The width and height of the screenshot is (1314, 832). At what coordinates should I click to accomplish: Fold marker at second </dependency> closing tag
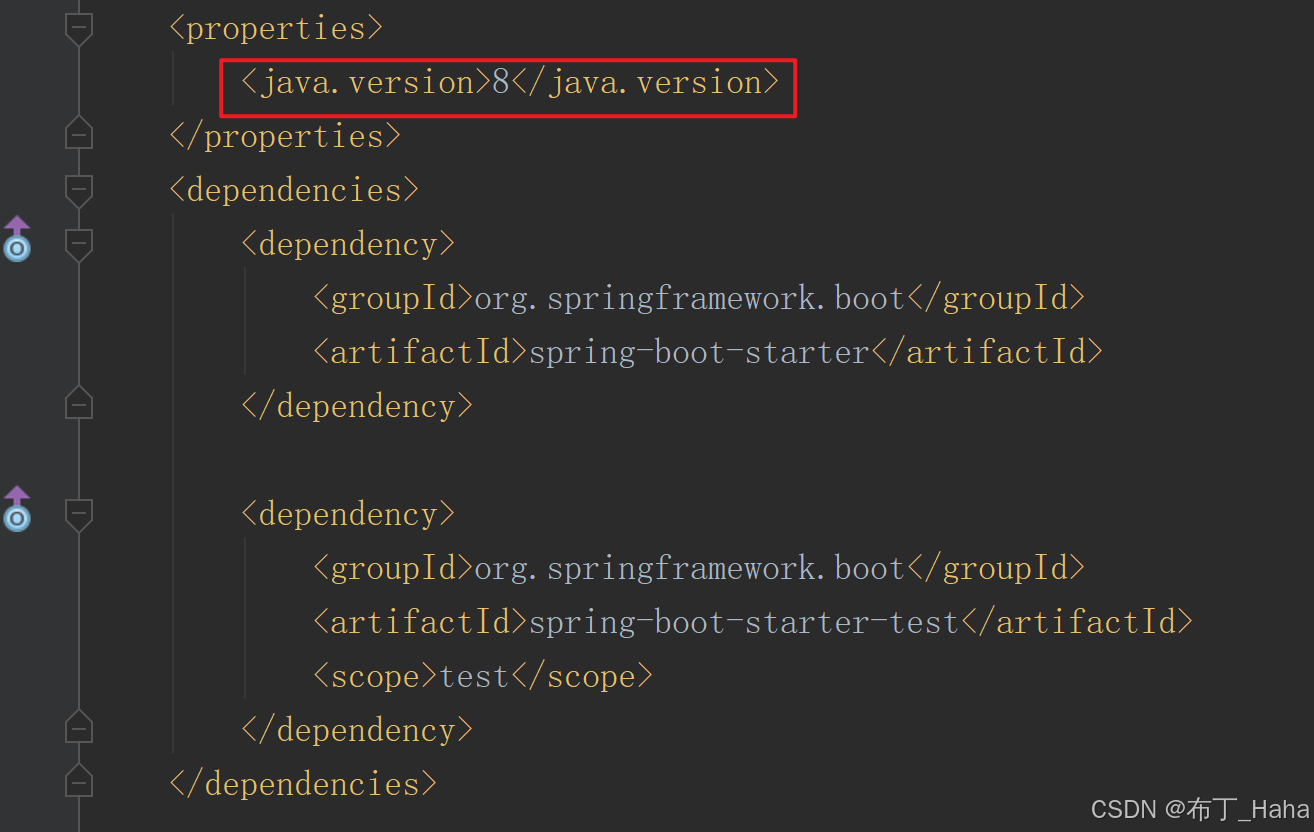(x=79, y=728)
